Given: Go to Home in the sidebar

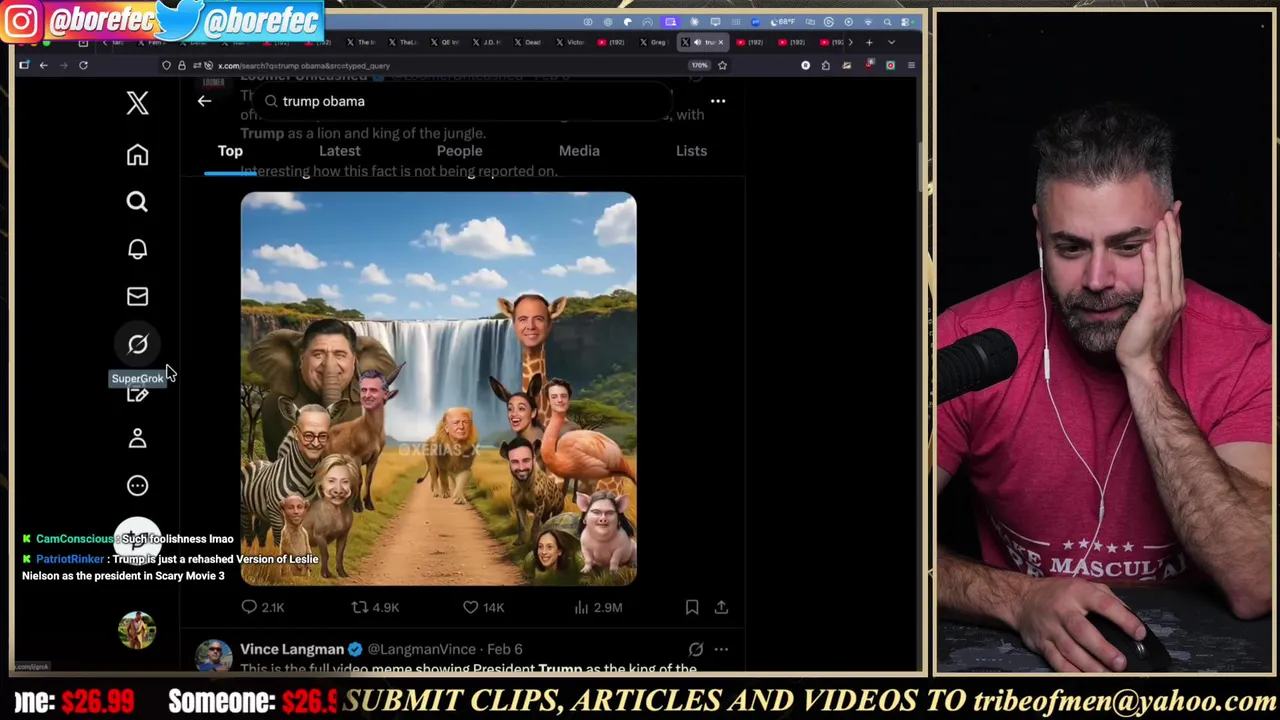Looking at the screenshot, I should pos(137,155).
